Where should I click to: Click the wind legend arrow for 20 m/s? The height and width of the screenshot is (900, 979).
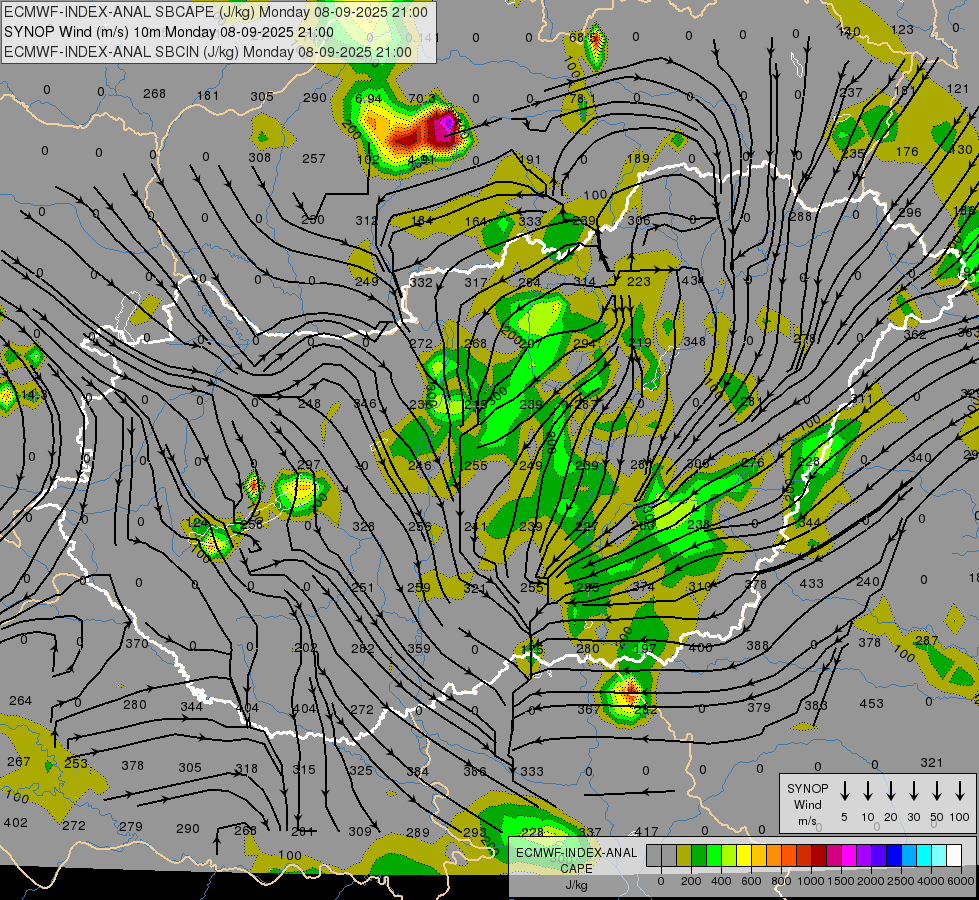tap(890, 791)
